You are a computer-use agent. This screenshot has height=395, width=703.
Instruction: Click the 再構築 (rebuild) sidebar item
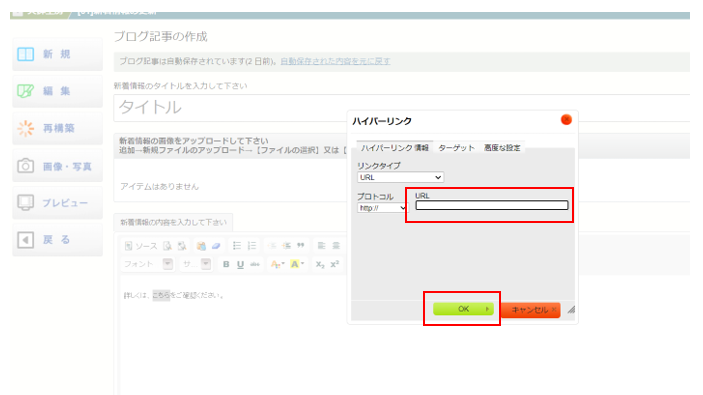pos(57,129)
